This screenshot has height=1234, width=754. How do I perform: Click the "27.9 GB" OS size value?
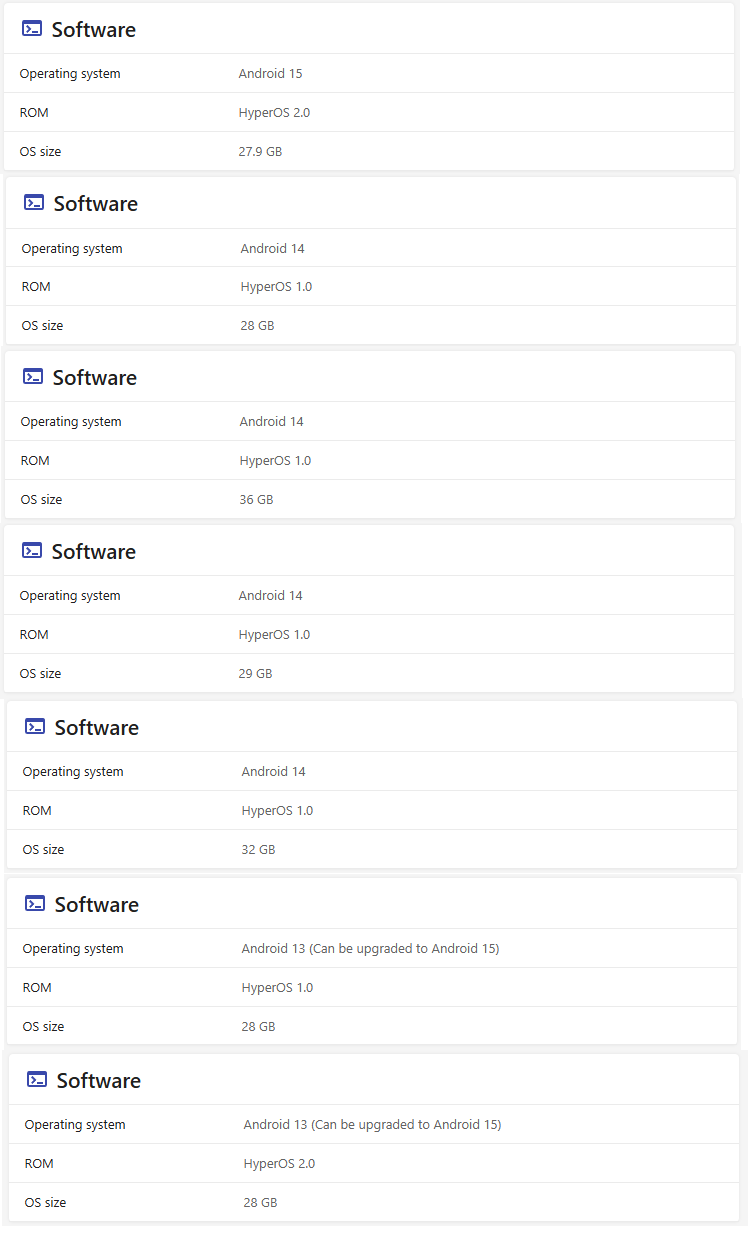pyautogui.click(x=260, y=152)
